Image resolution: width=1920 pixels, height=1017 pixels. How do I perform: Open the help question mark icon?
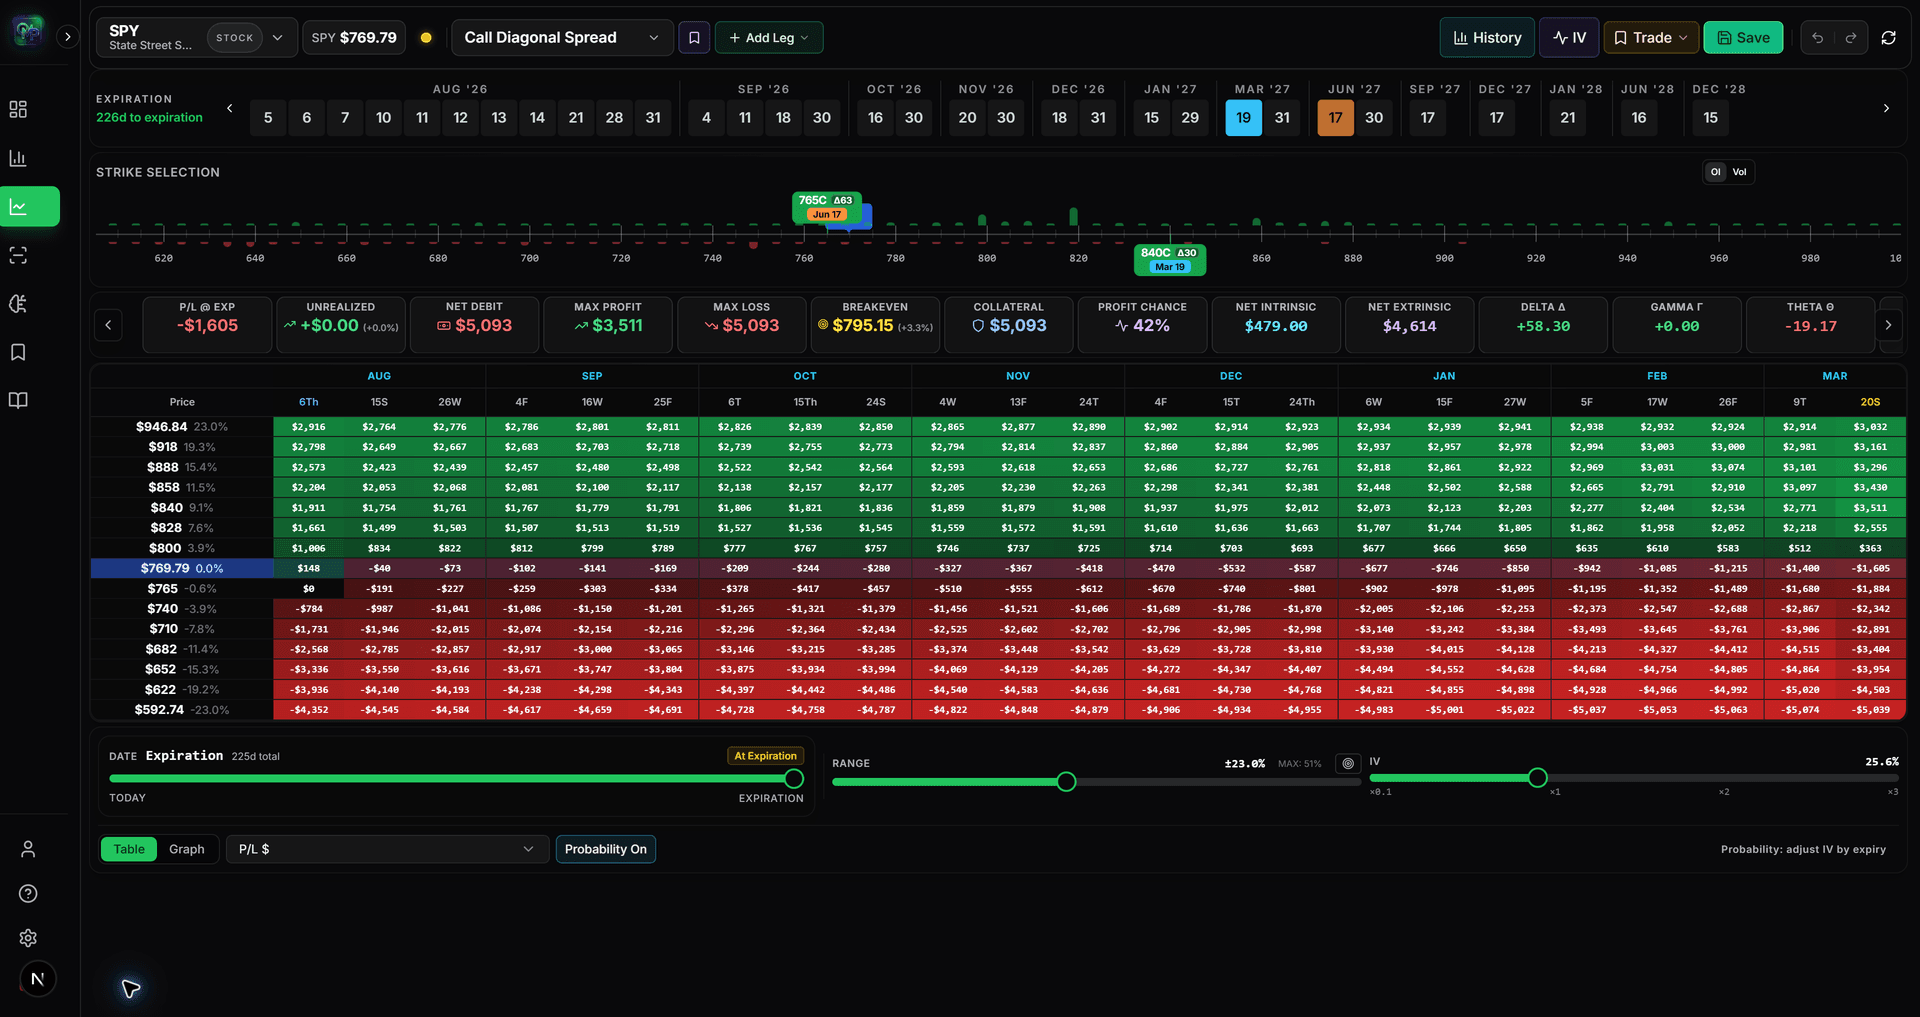(x=28, y=894)
